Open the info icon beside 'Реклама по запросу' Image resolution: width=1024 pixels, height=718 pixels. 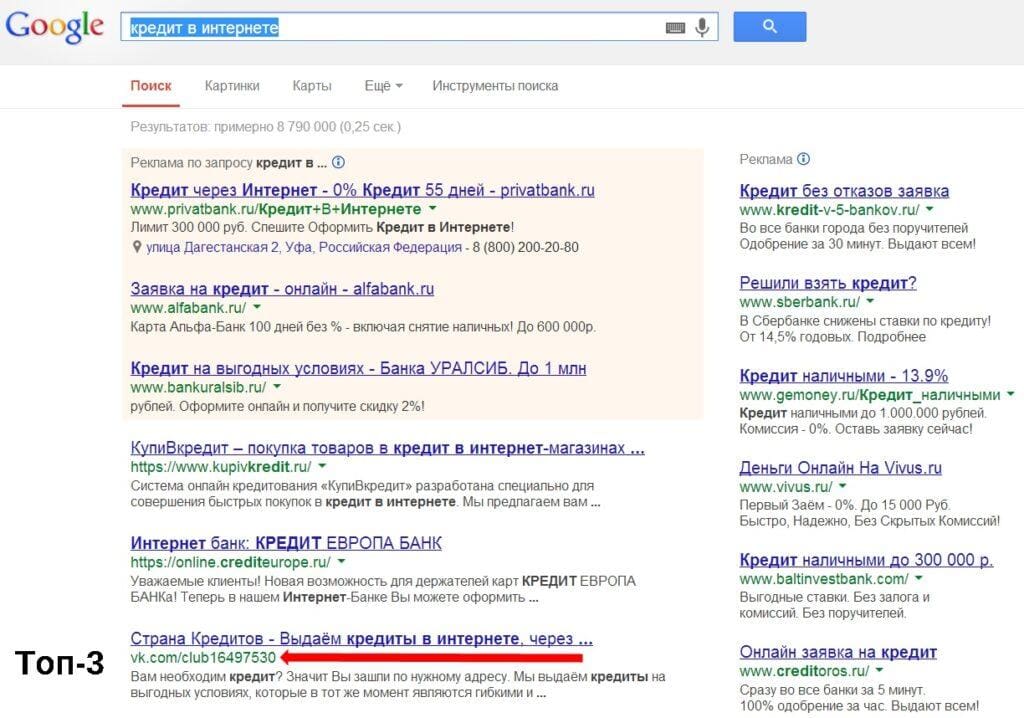338,162
